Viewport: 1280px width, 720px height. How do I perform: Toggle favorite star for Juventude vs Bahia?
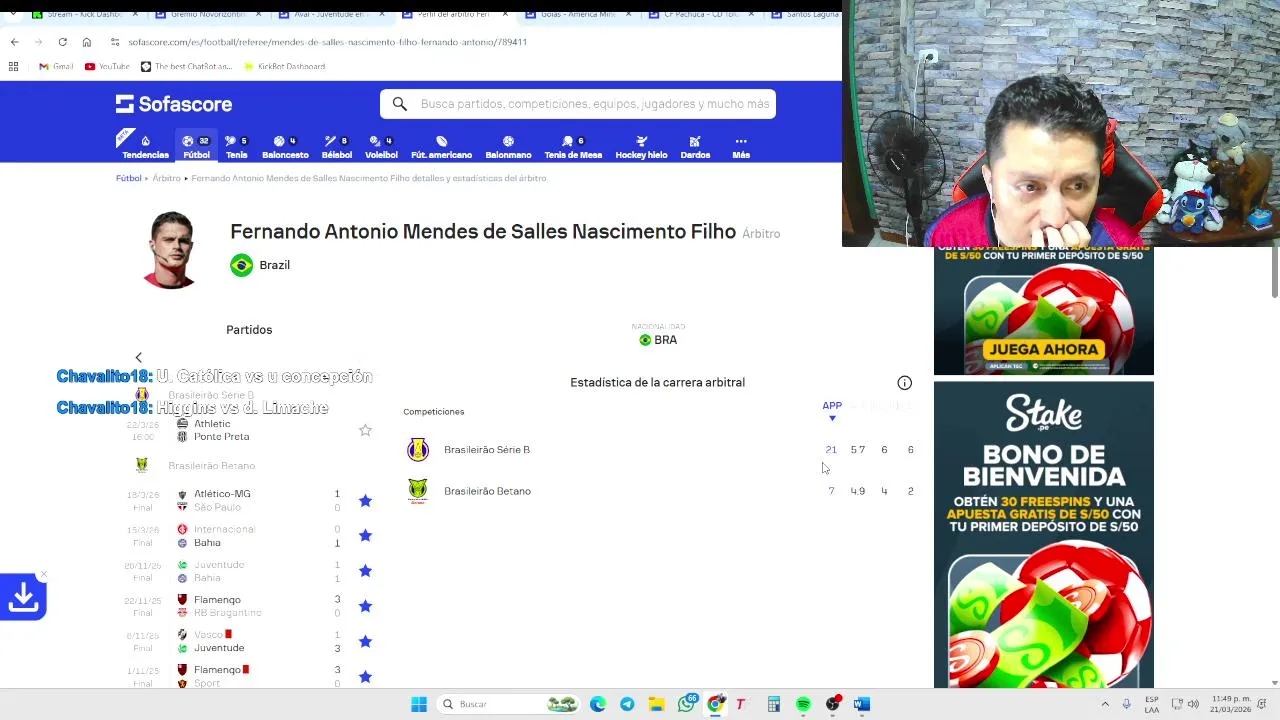(365, 570)
